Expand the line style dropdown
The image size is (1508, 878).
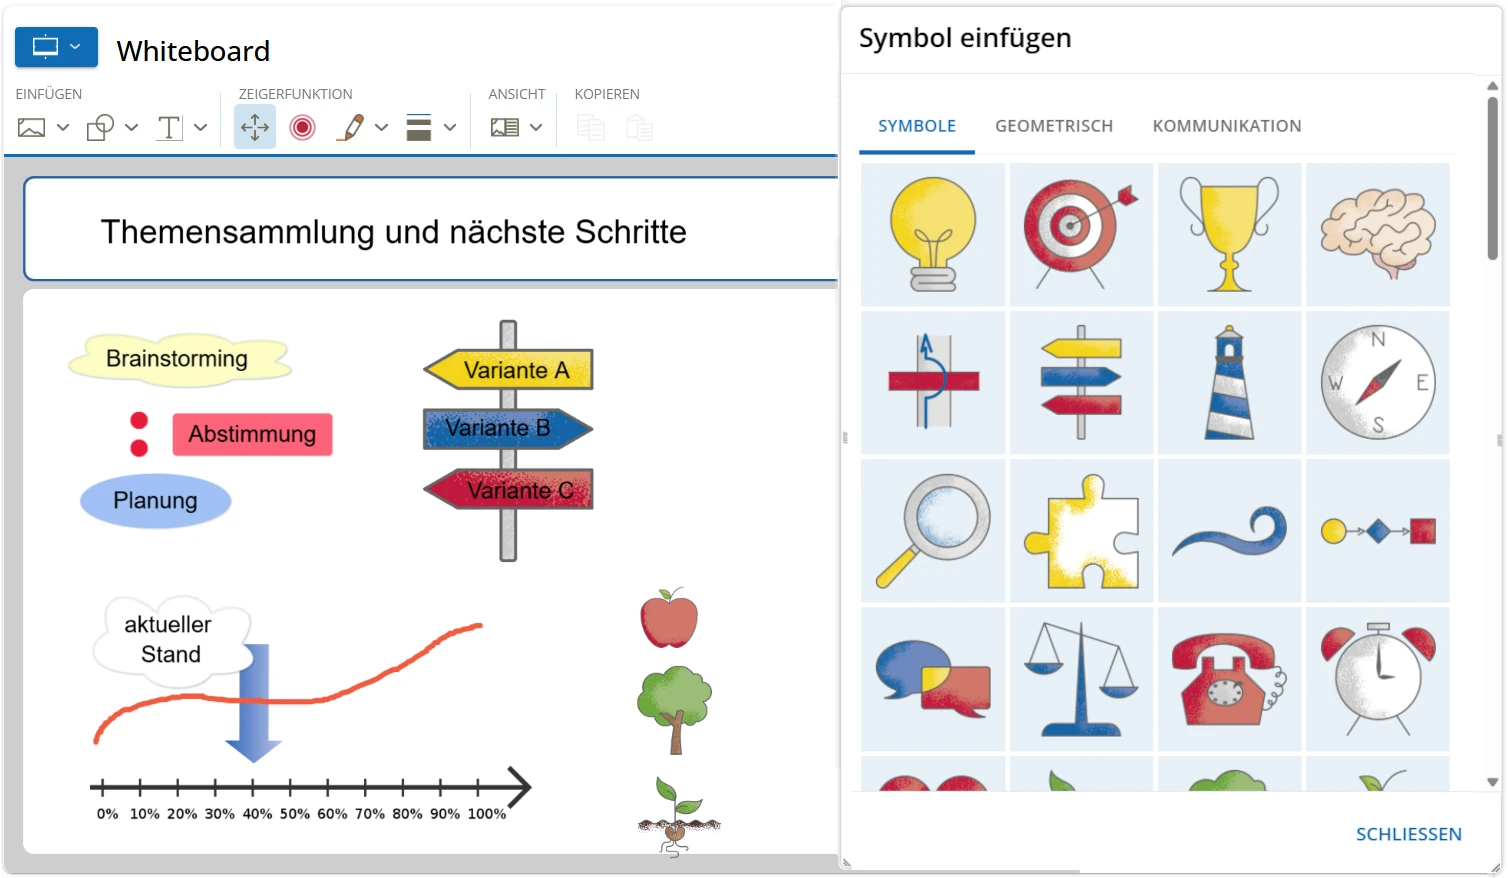tap(448, 127)
